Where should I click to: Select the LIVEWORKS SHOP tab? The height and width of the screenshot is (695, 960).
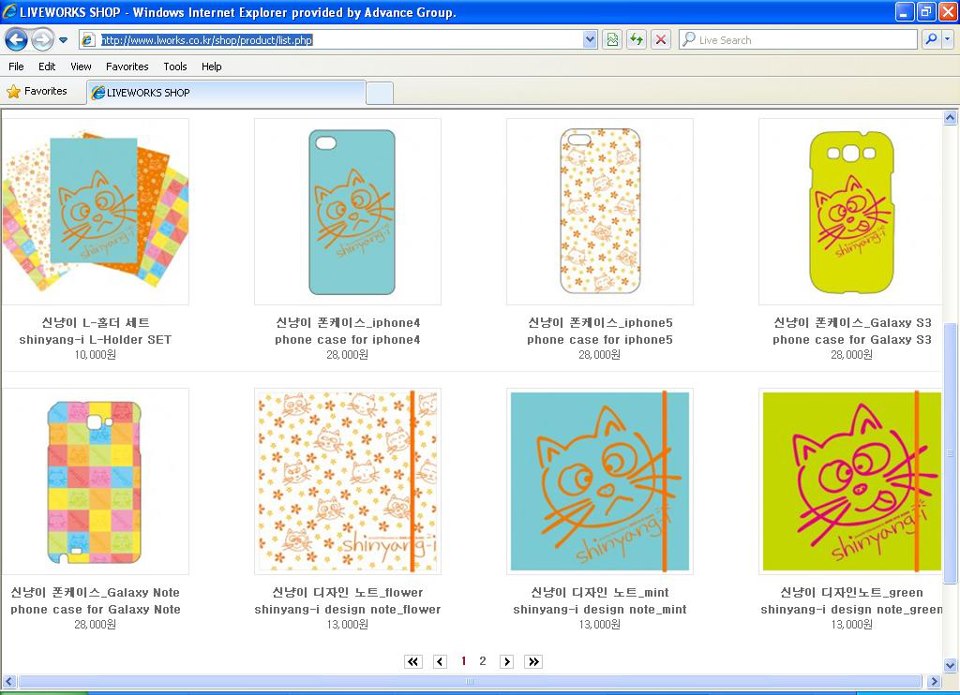click(x=227, y=92)
